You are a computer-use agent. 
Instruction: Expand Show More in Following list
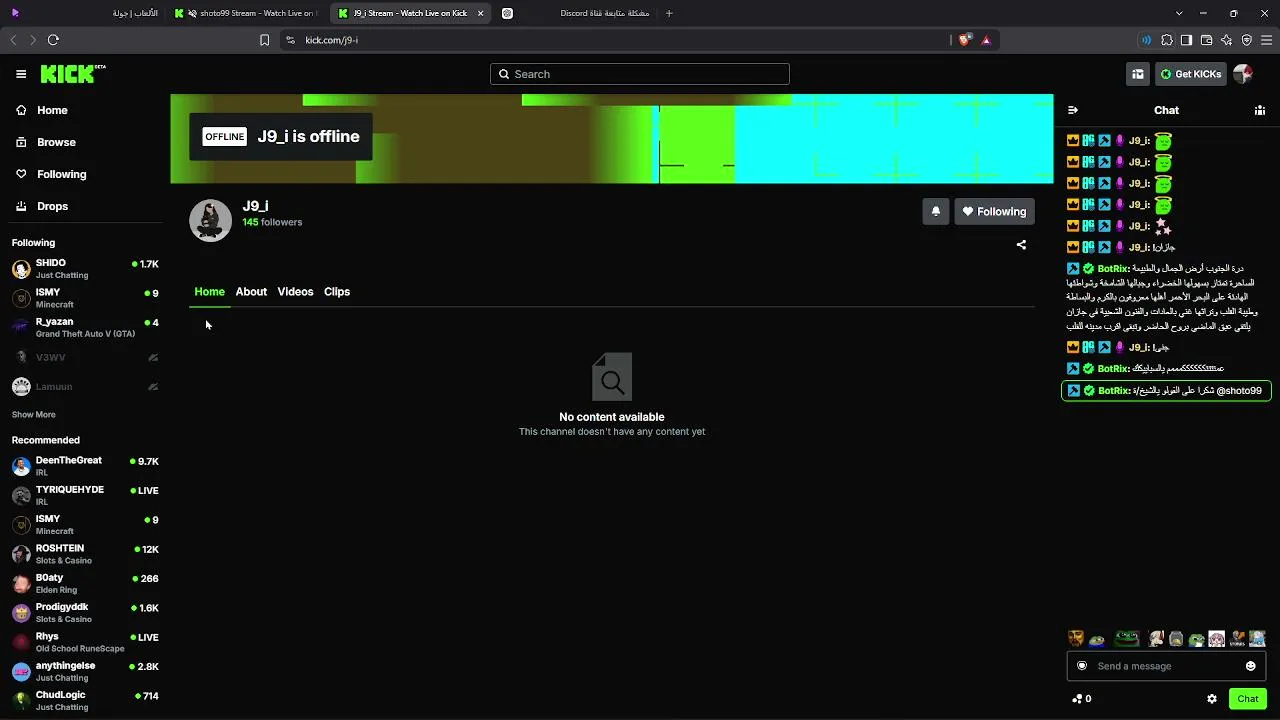click(34, 415)
